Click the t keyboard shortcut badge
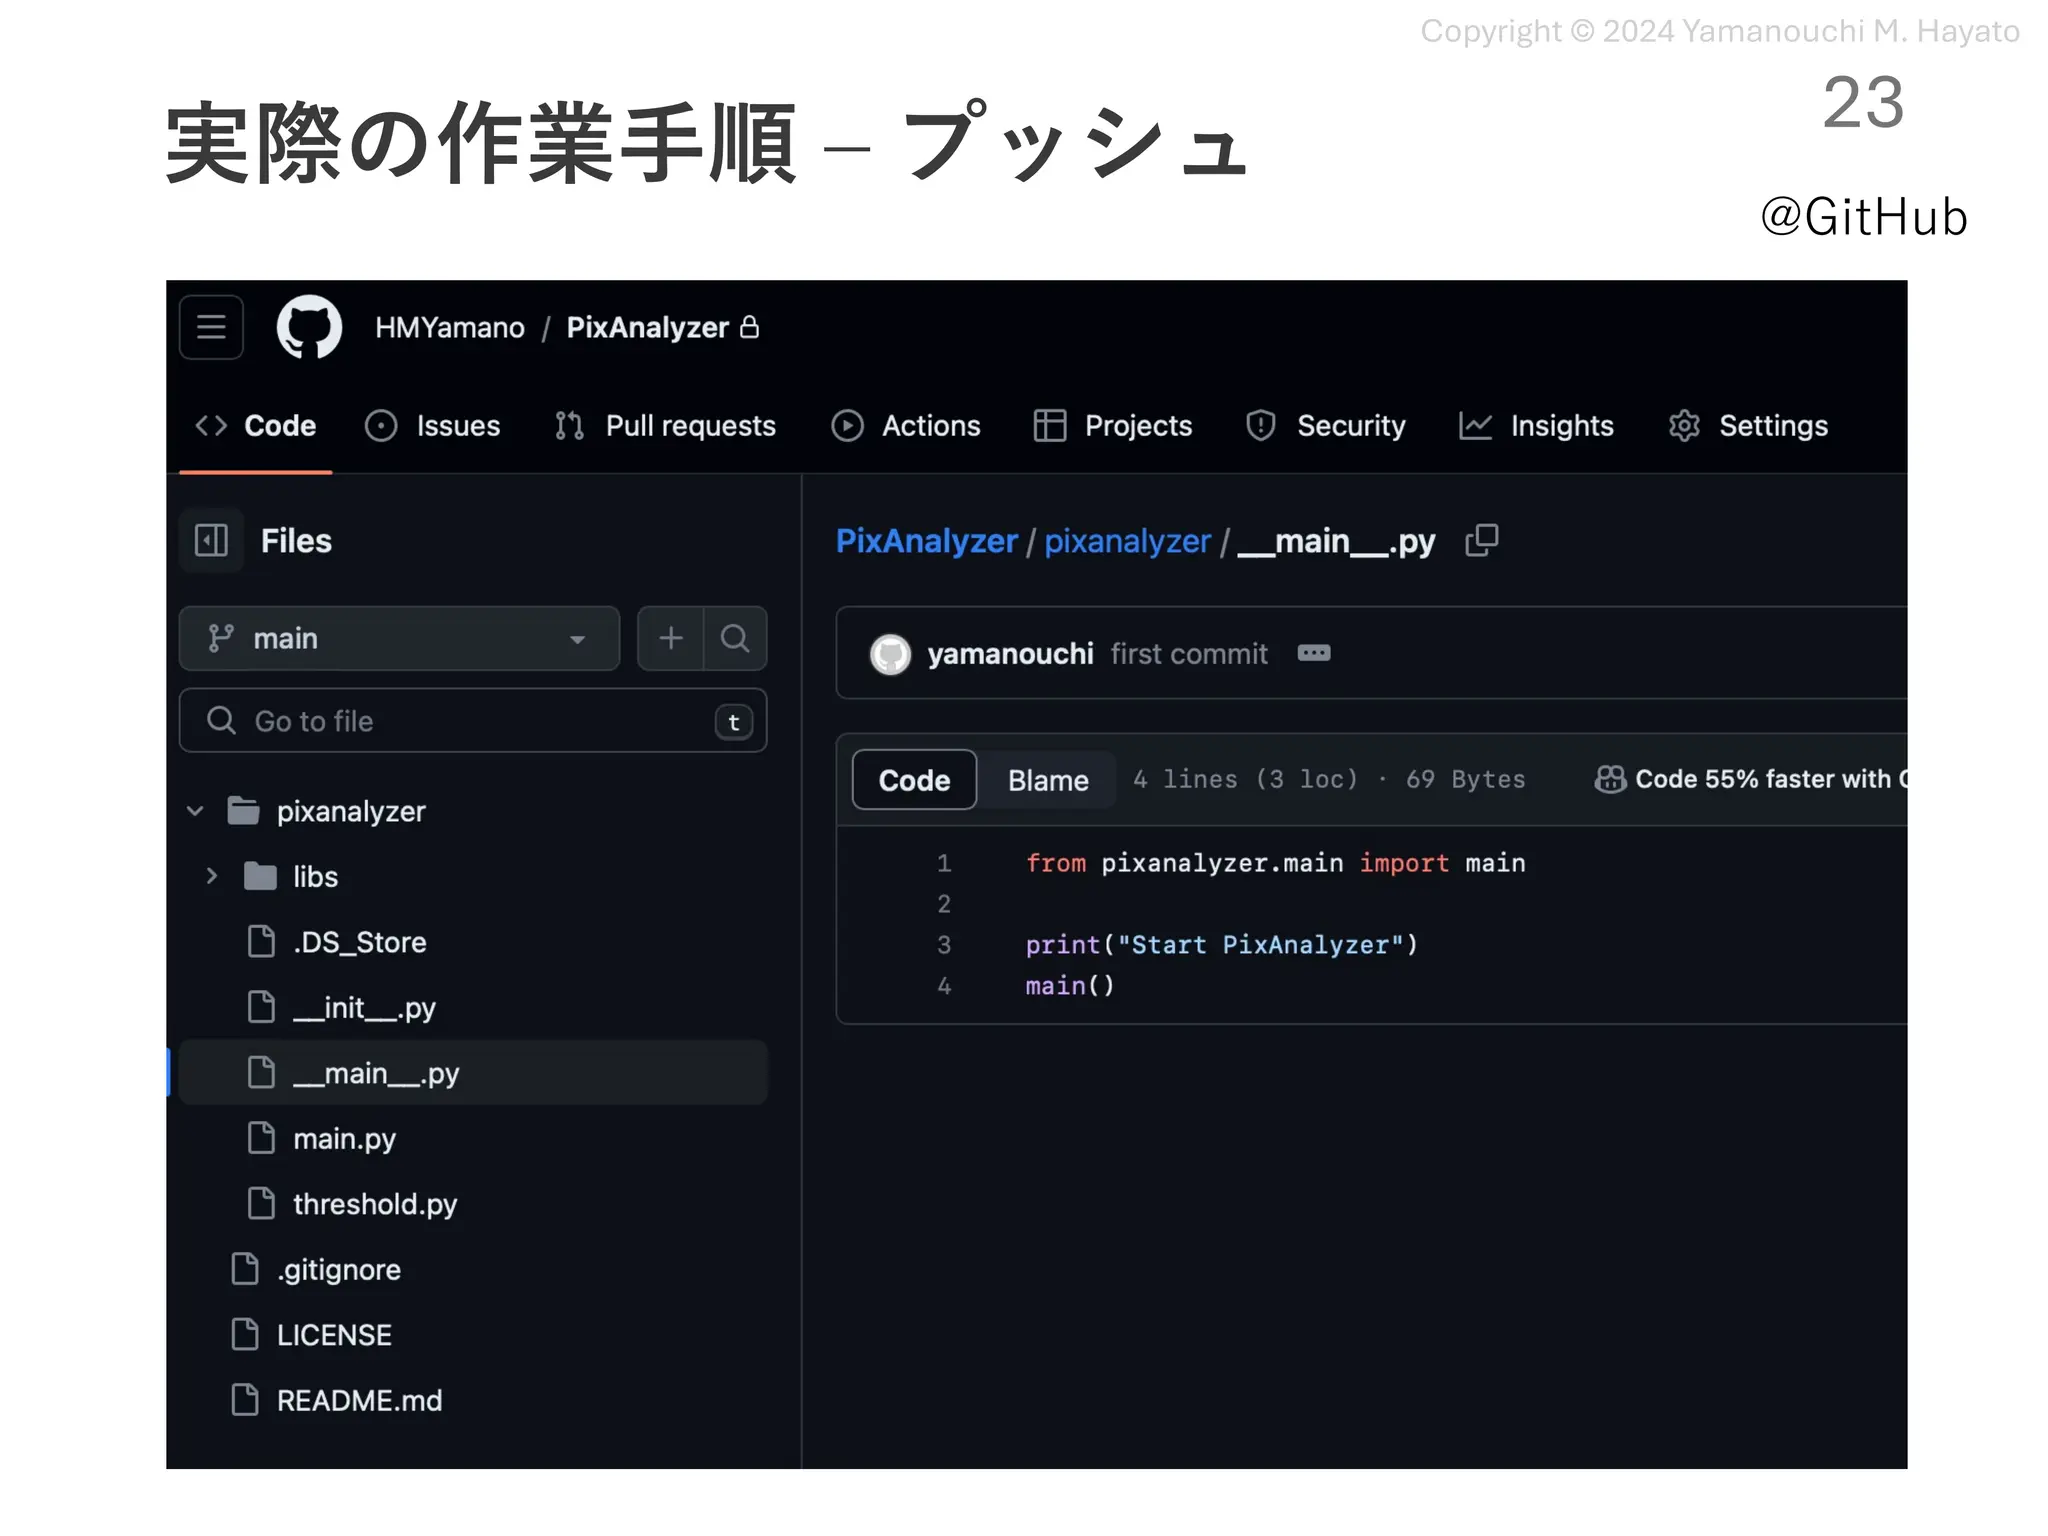2048x1536 pixels. pos(734,722)
